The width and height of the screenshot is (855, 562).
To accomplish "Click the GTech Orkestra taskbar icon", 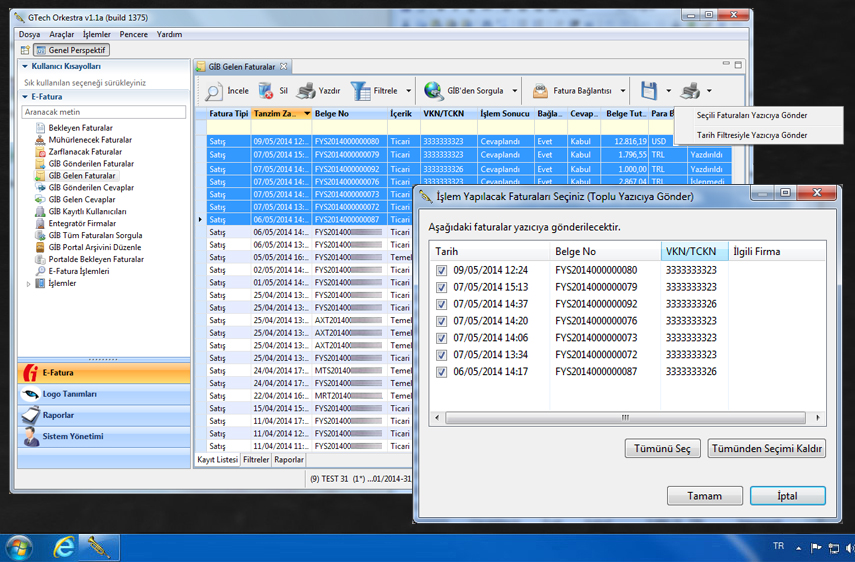I will [x=99, y=547].
